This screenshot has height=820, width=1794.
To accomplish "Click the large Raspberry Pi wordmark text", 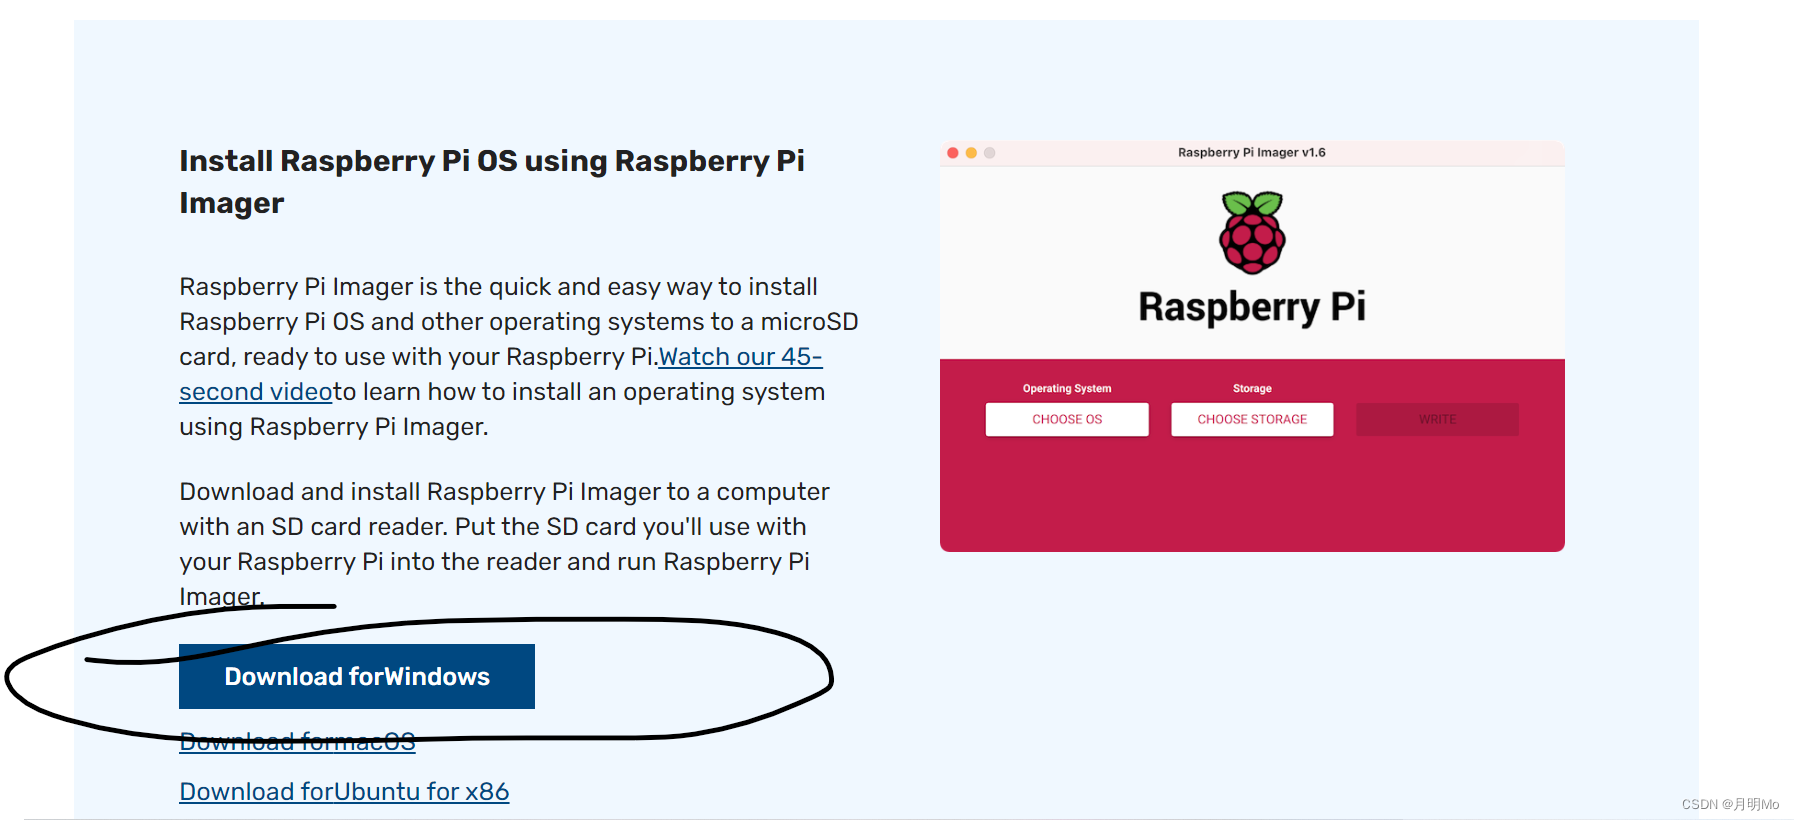I will point(1252,307).
